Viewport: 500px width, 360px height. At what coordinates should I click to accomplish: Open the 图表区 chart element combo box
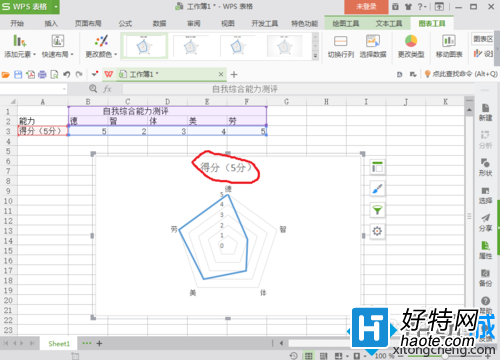point(483,39)
